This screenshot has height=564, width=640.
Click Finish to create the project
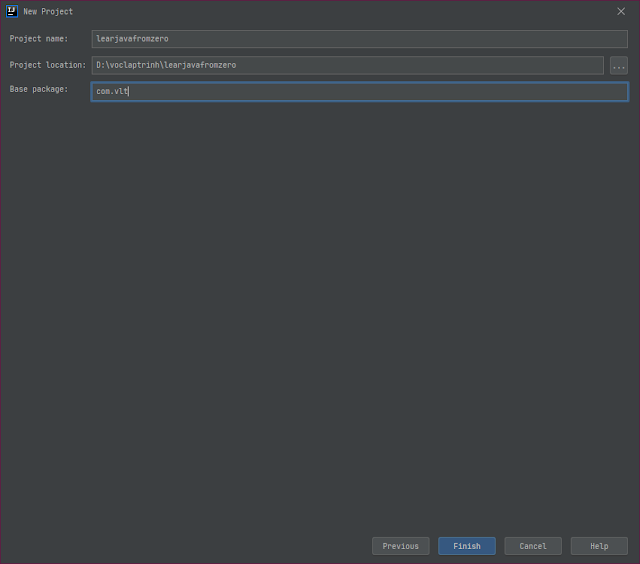click(467, 546)
